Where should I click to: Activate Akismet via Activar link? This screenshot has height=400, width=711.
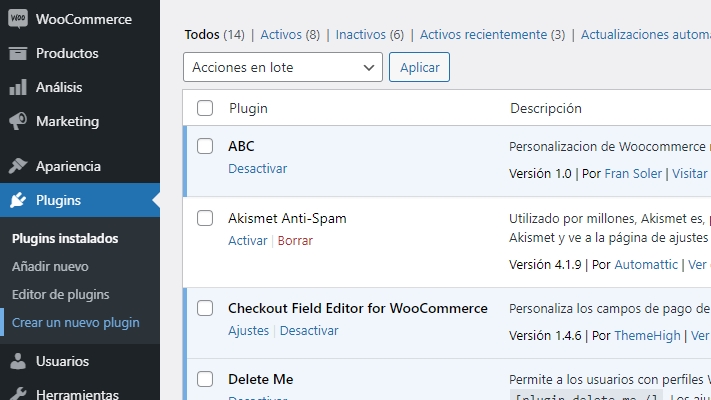click(248, 241)
